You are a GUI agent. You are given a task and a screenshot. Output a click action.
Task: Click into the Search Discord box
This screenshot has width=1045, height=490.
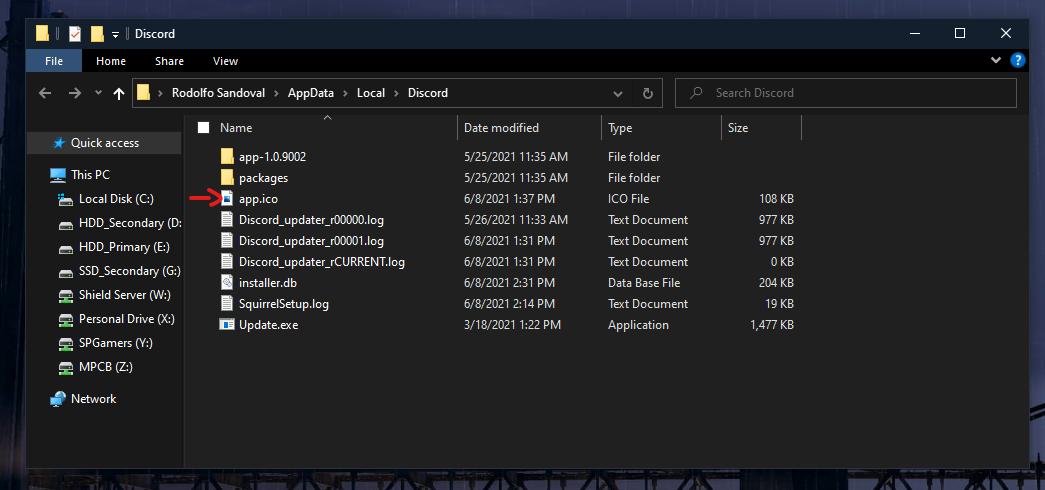click(x=846, y=93)
